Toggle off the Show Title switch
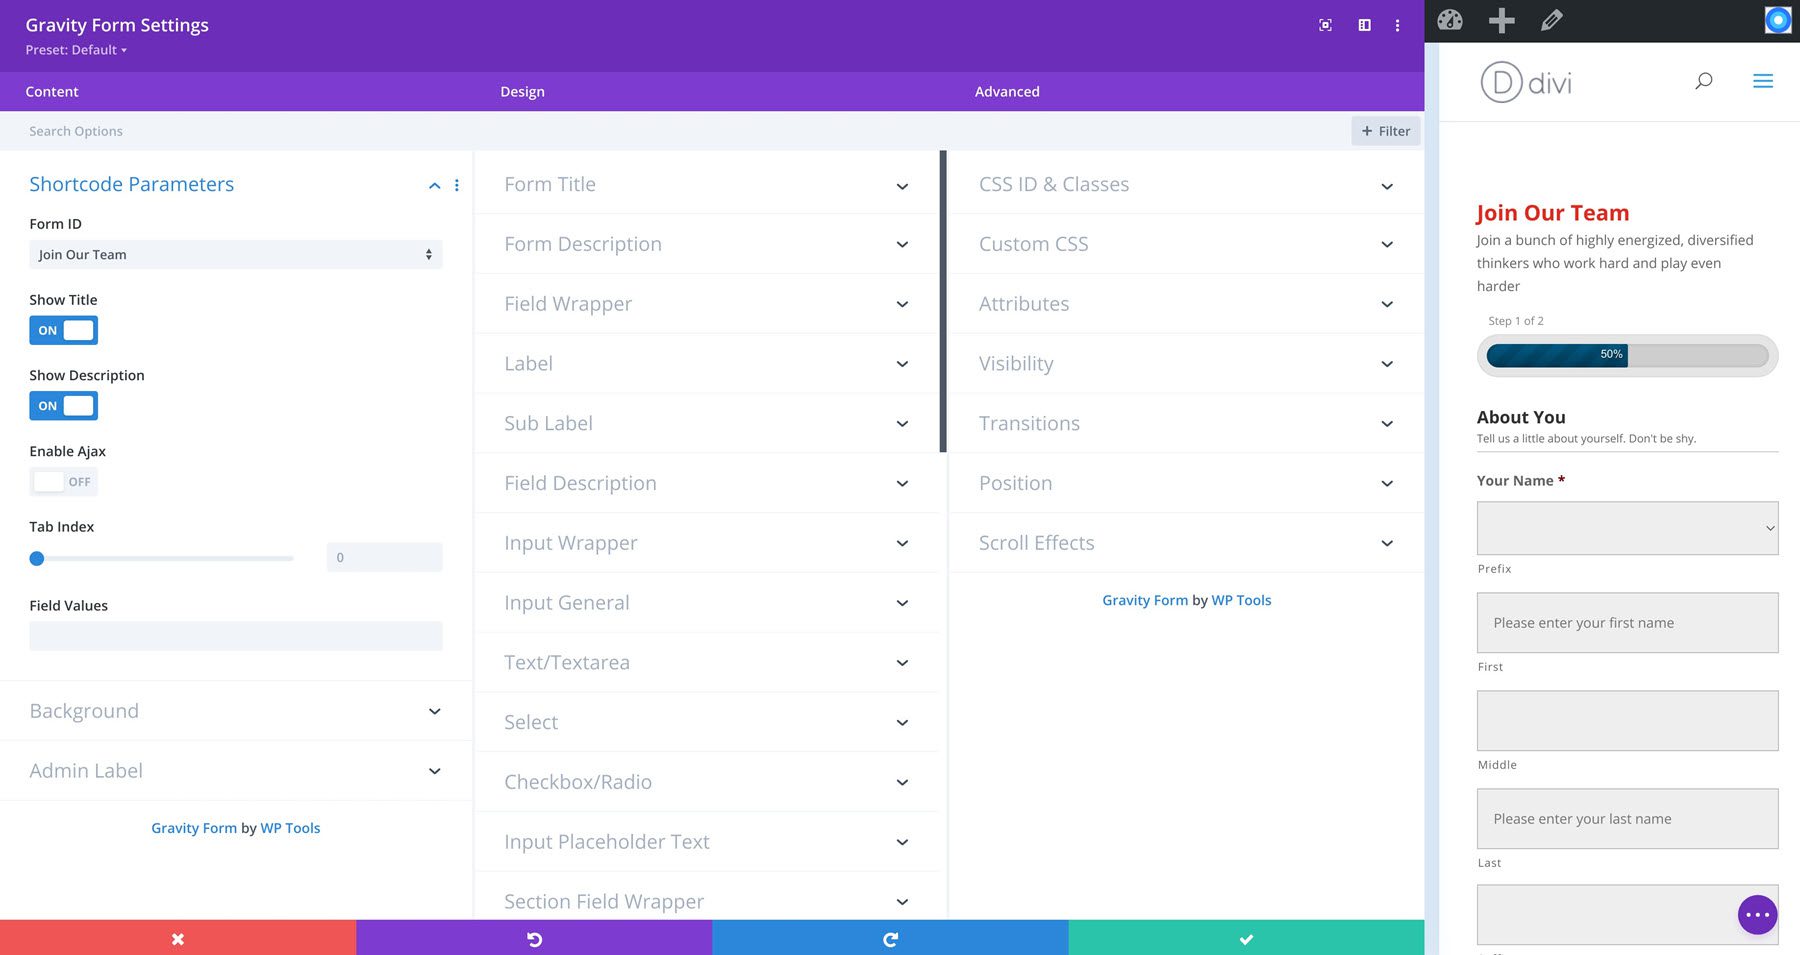1800x955 pixels. pyautogui.click(x=63, y=330)
